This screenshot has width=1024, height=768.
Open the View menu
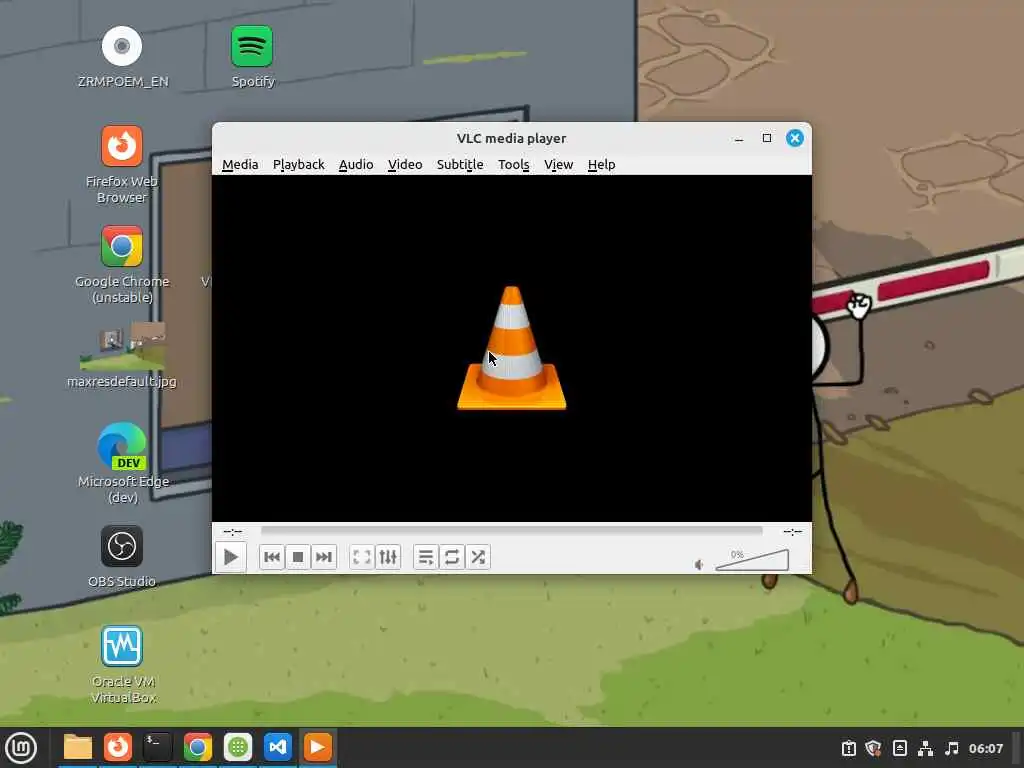pos(558,165)
